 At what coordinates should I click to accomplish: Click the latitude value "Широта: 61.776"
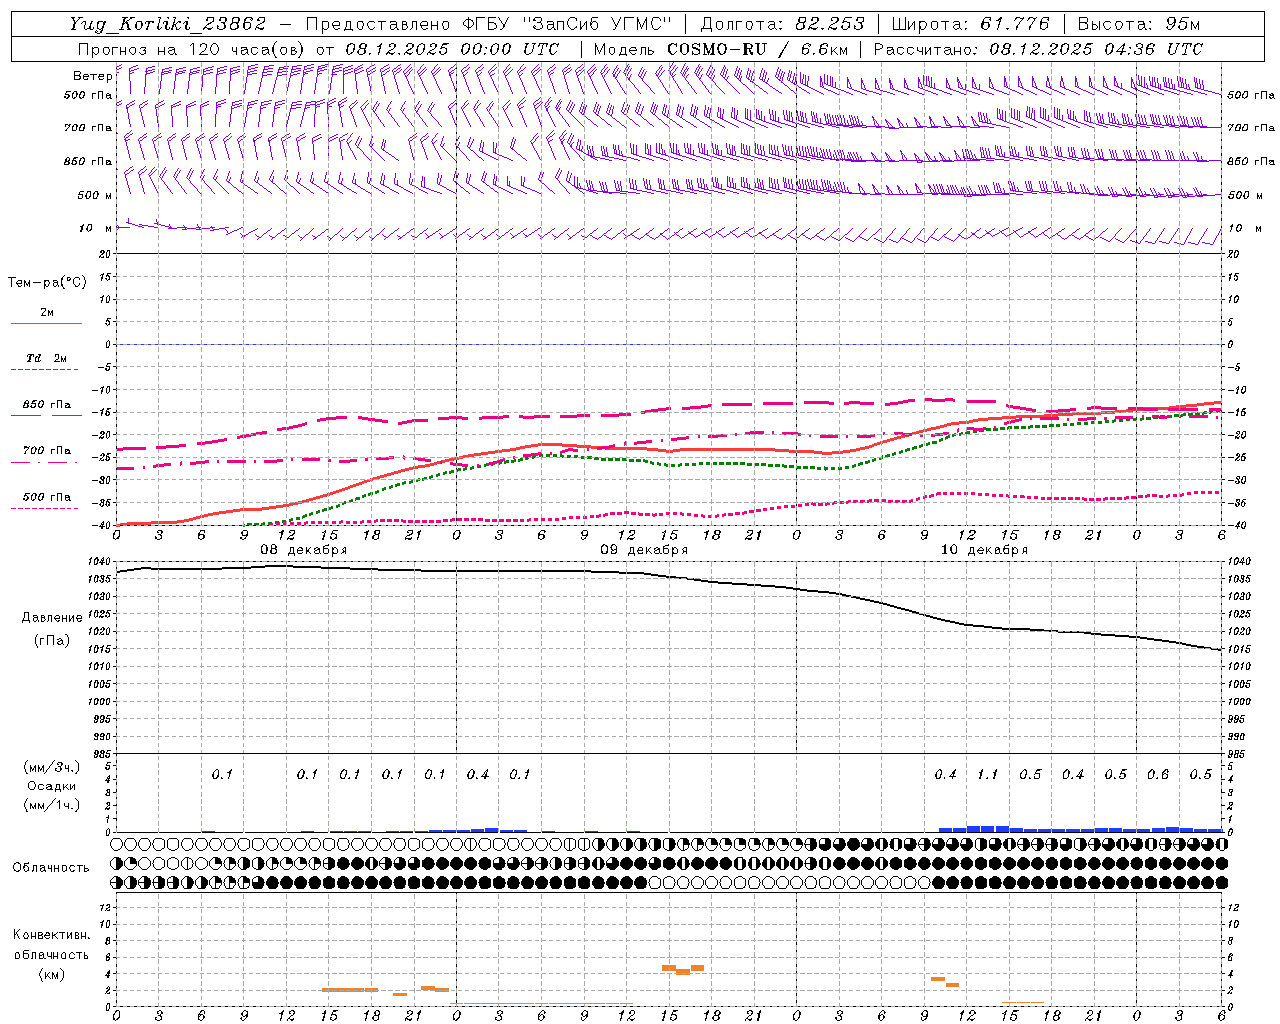[970, 24]
